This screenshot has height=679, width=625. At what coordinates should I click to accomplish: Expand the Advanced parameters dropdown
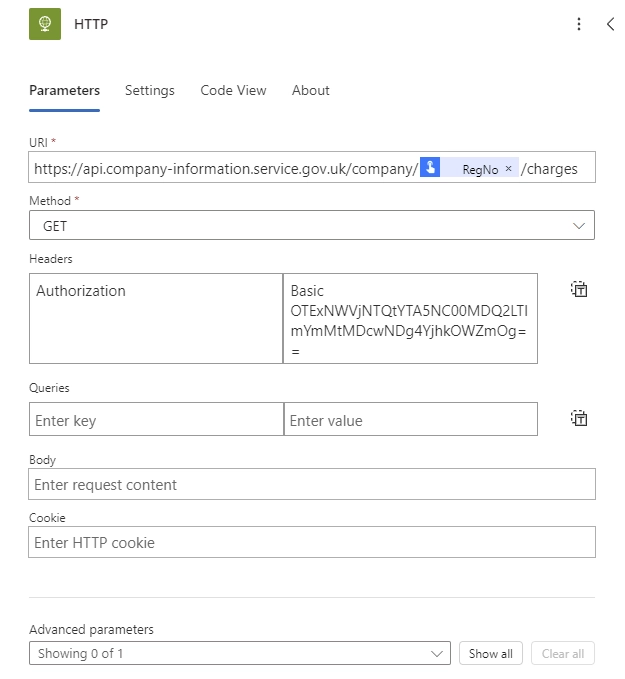(x=240, y=653)
